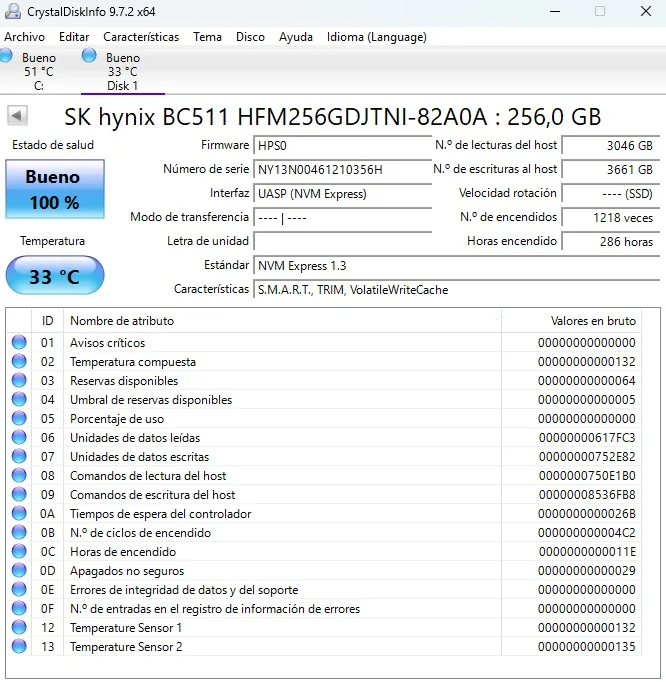The height and width of the screenshot is (682, 666).
Task: Select the Disk 1 drive tab
Action: click(123, 70)
